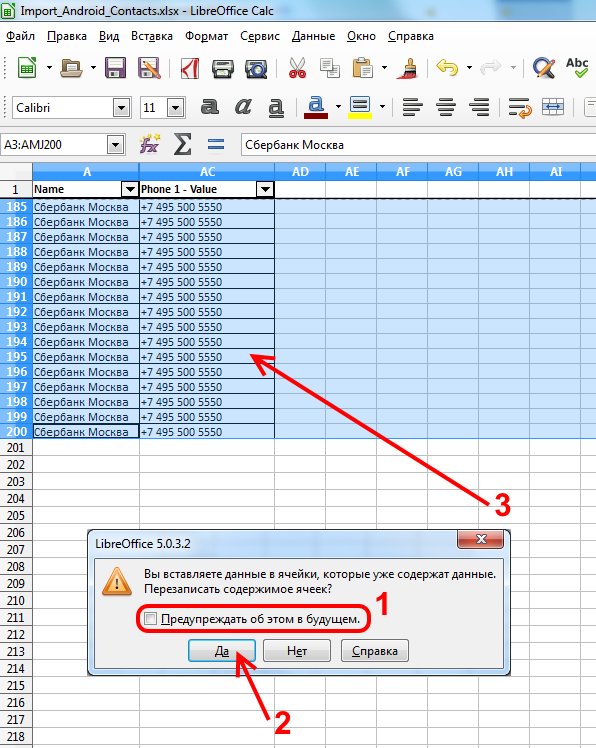Apply the yellow highlighting color
Viewport: 596px width, 748px height.
click(x=360, y=107)
